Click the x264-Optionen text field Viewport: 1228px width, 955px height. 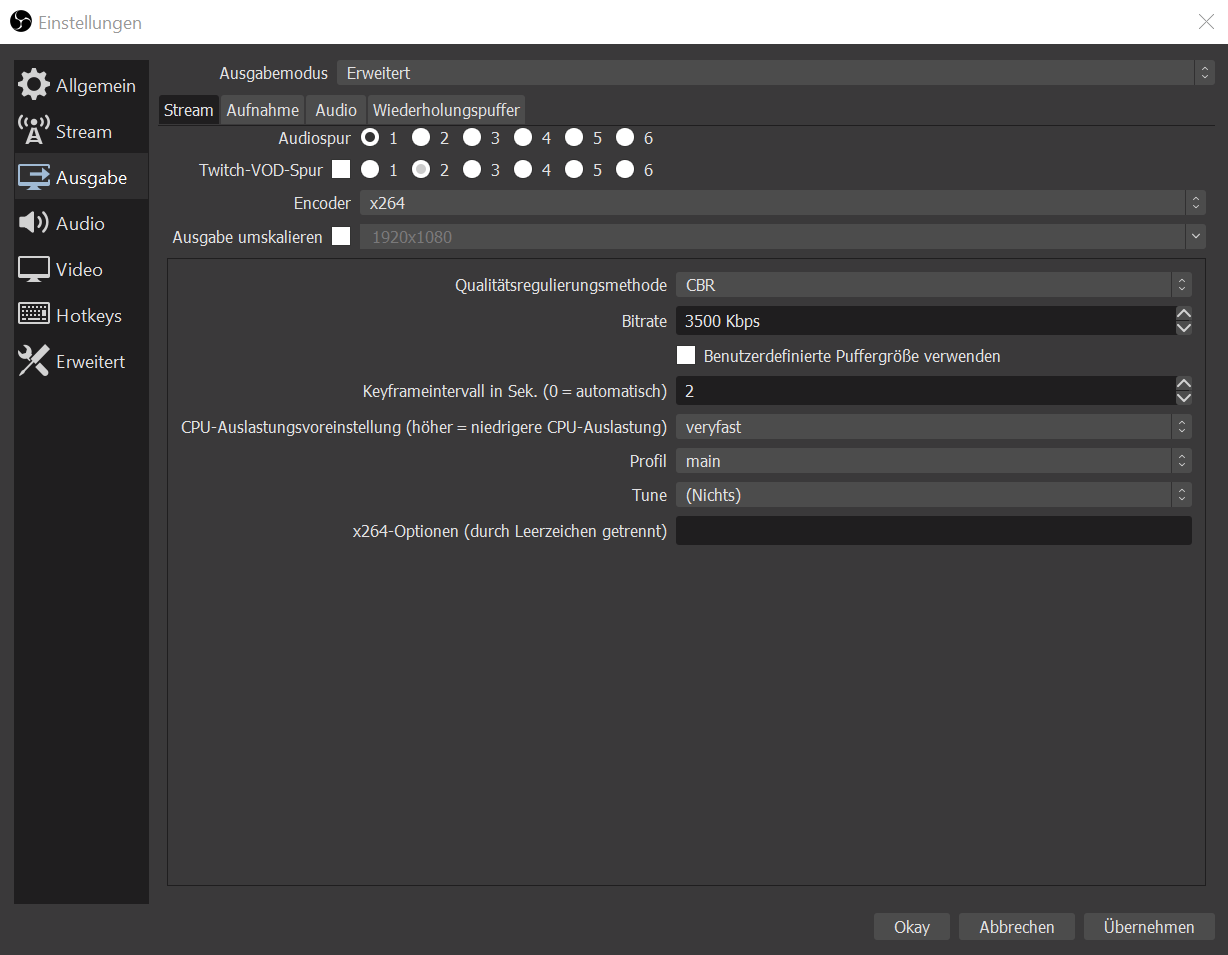pos(933,531)
